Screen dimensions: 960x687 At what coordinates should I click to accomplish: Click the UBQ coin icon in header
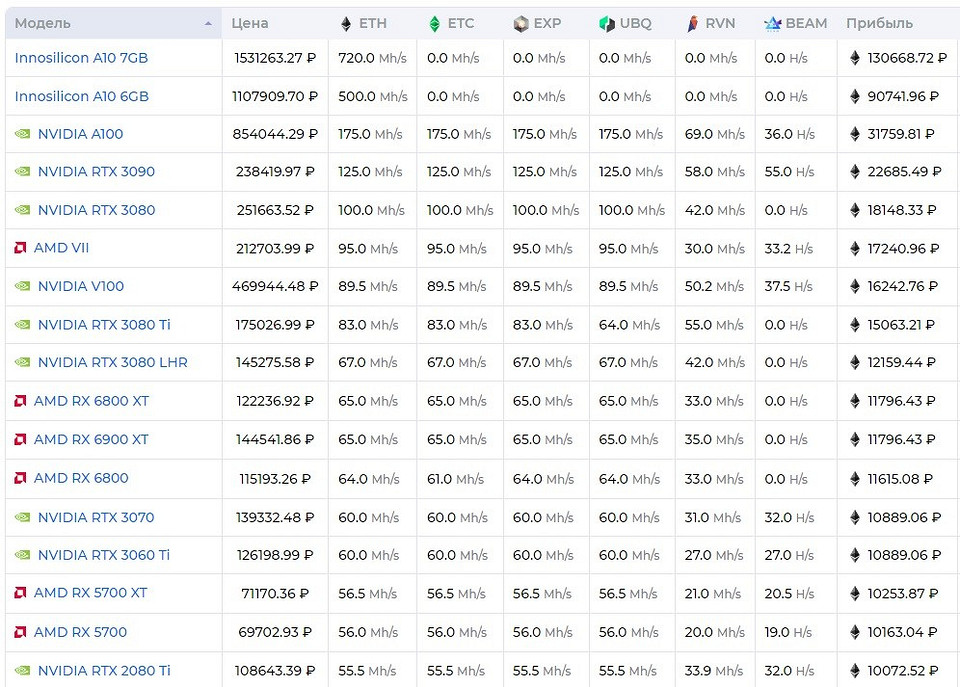pyautogui.click(x=606, y=24)
